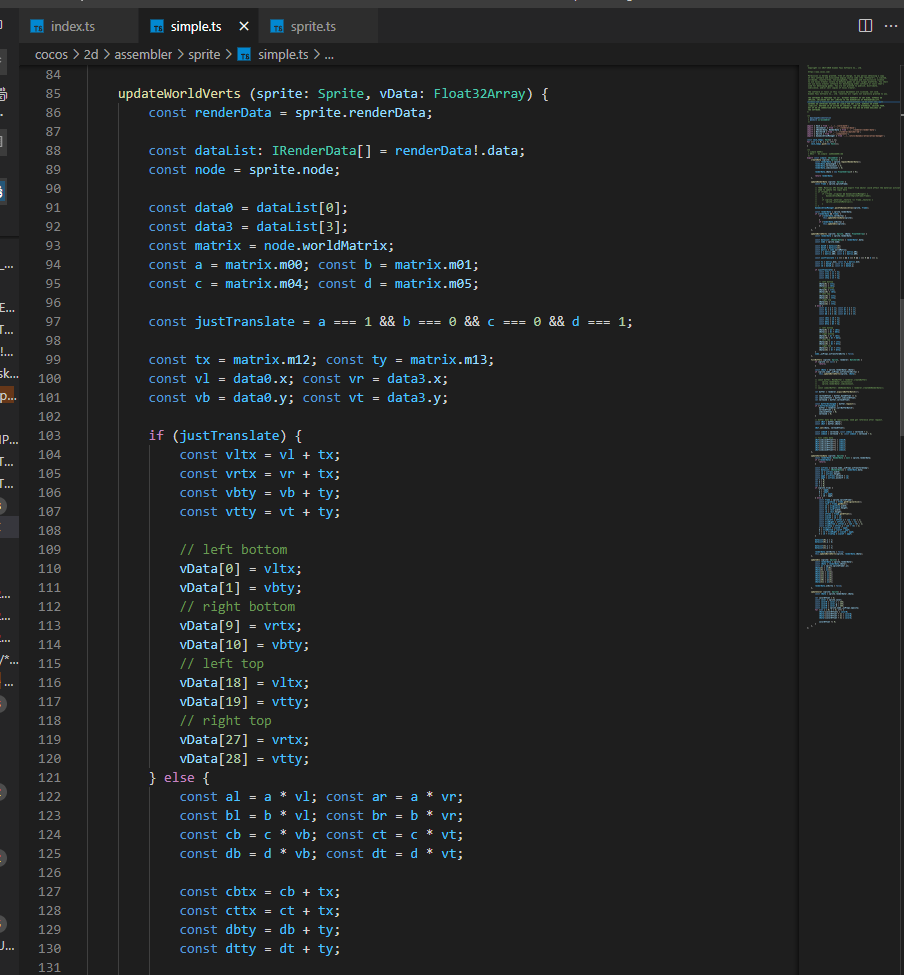Screen dimensions: 904x975
Task: Click the updateWorldVerts method name
Action: [180, 94]
